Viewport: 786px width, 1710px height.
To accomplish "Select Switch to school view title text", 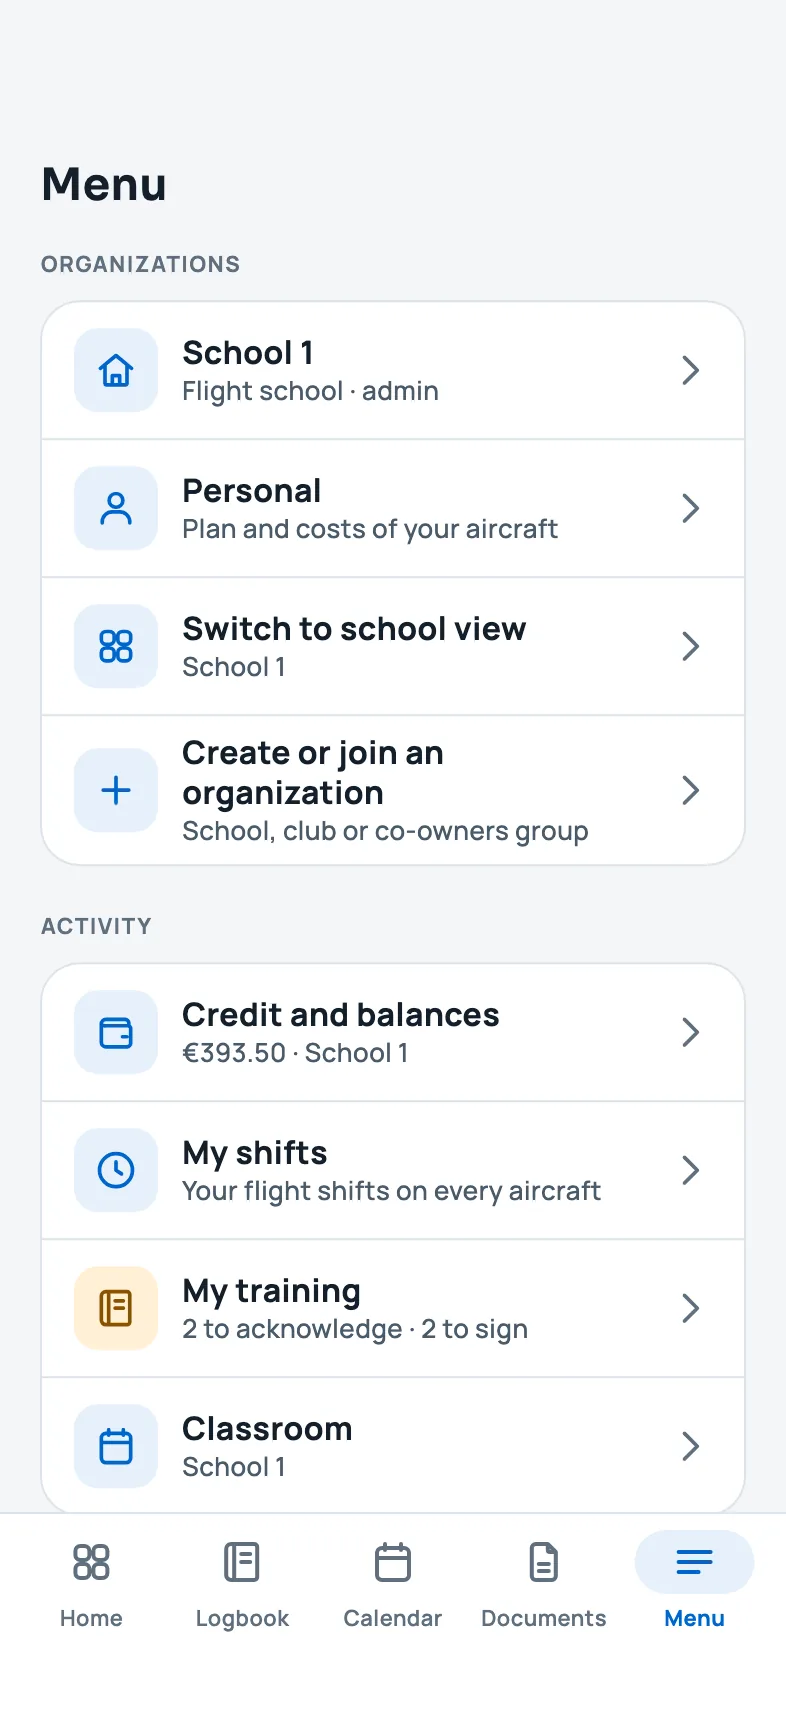I will (x=354, y=628).
